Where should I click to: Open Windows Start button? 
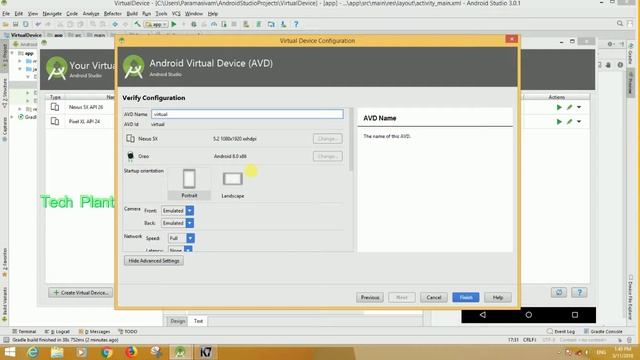click(x=9, y=352)
